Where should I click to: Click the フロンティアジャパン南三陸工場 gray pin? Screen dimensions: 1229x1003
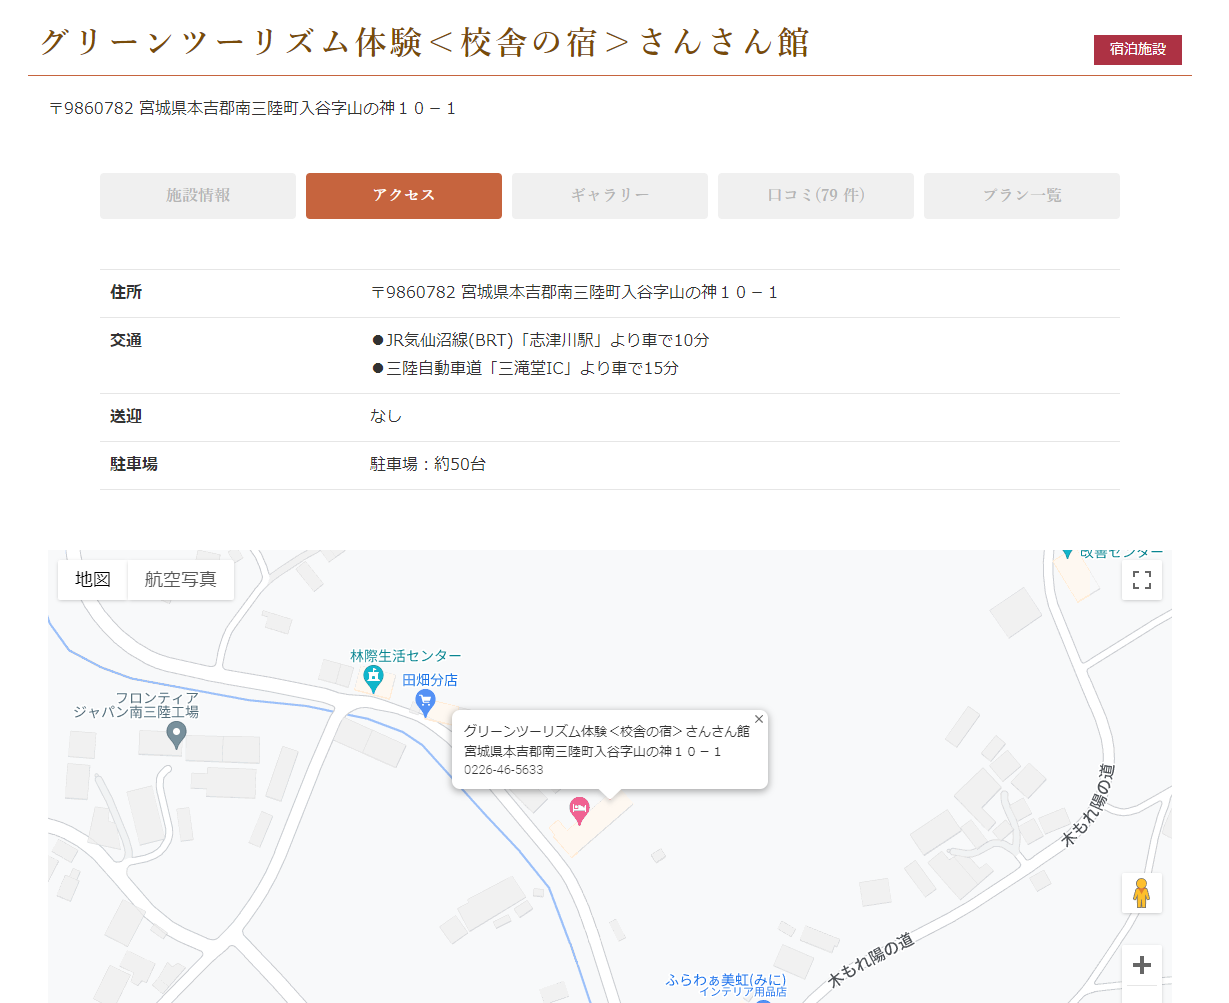tap(176, 736)
